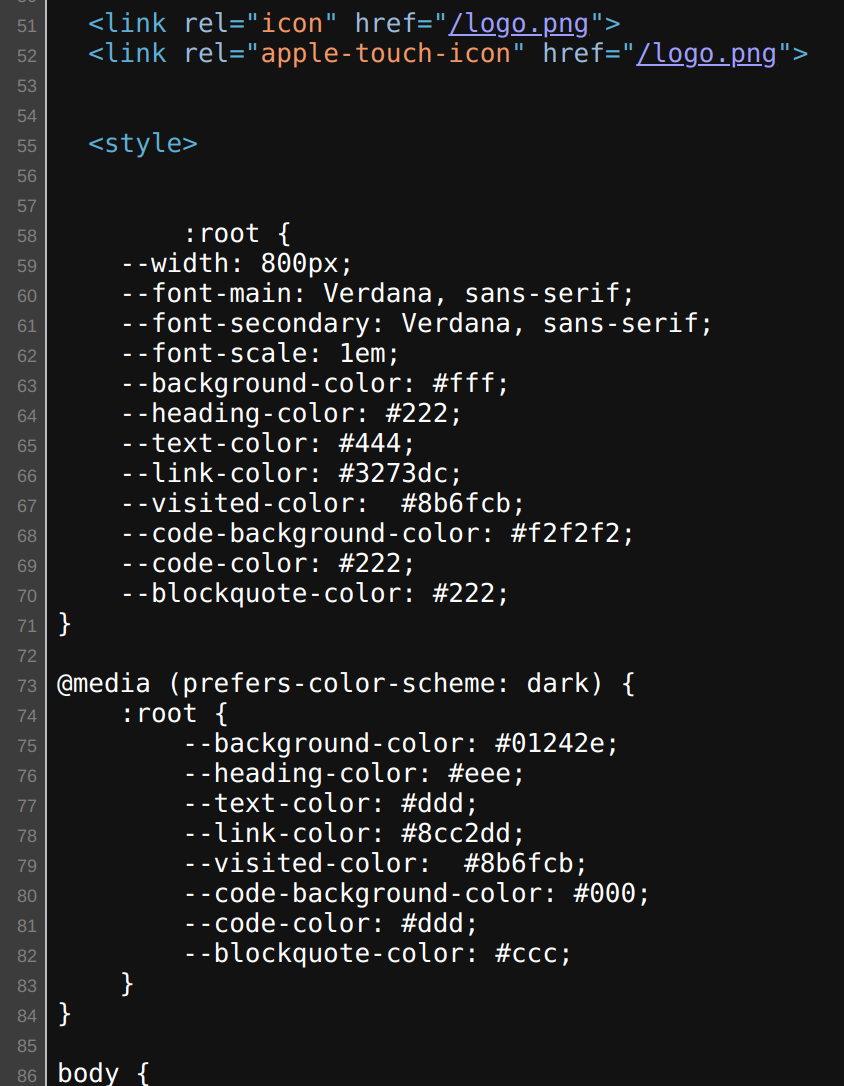Click line number 55

coord(27,145)
